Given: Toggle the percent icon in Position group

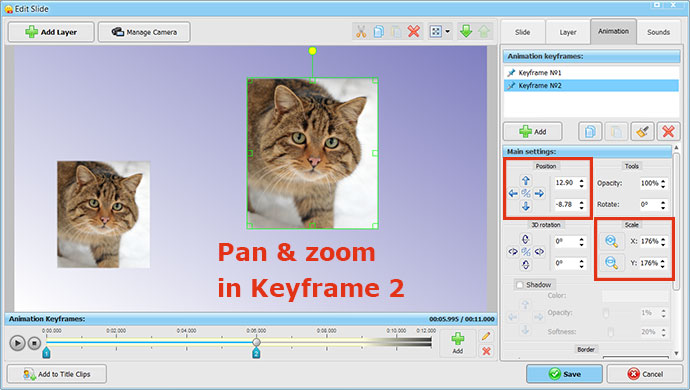Looking at the screenshot, I should (526, 193).
